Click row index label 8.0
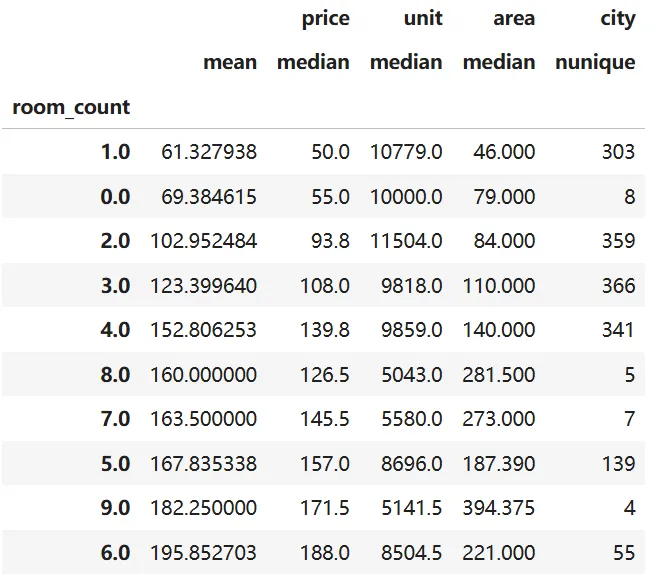 click(115, 375)
